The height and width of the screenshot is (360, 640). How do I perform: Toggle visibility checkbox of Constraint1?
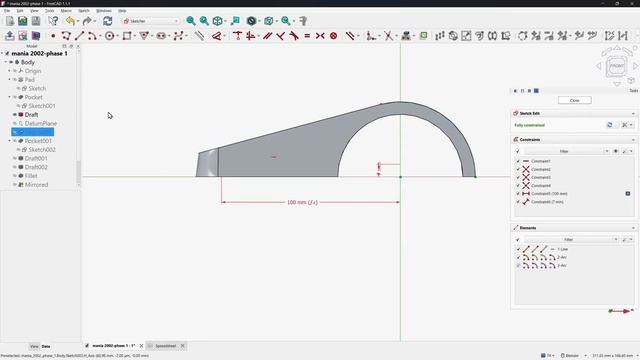tap(518, 161)
